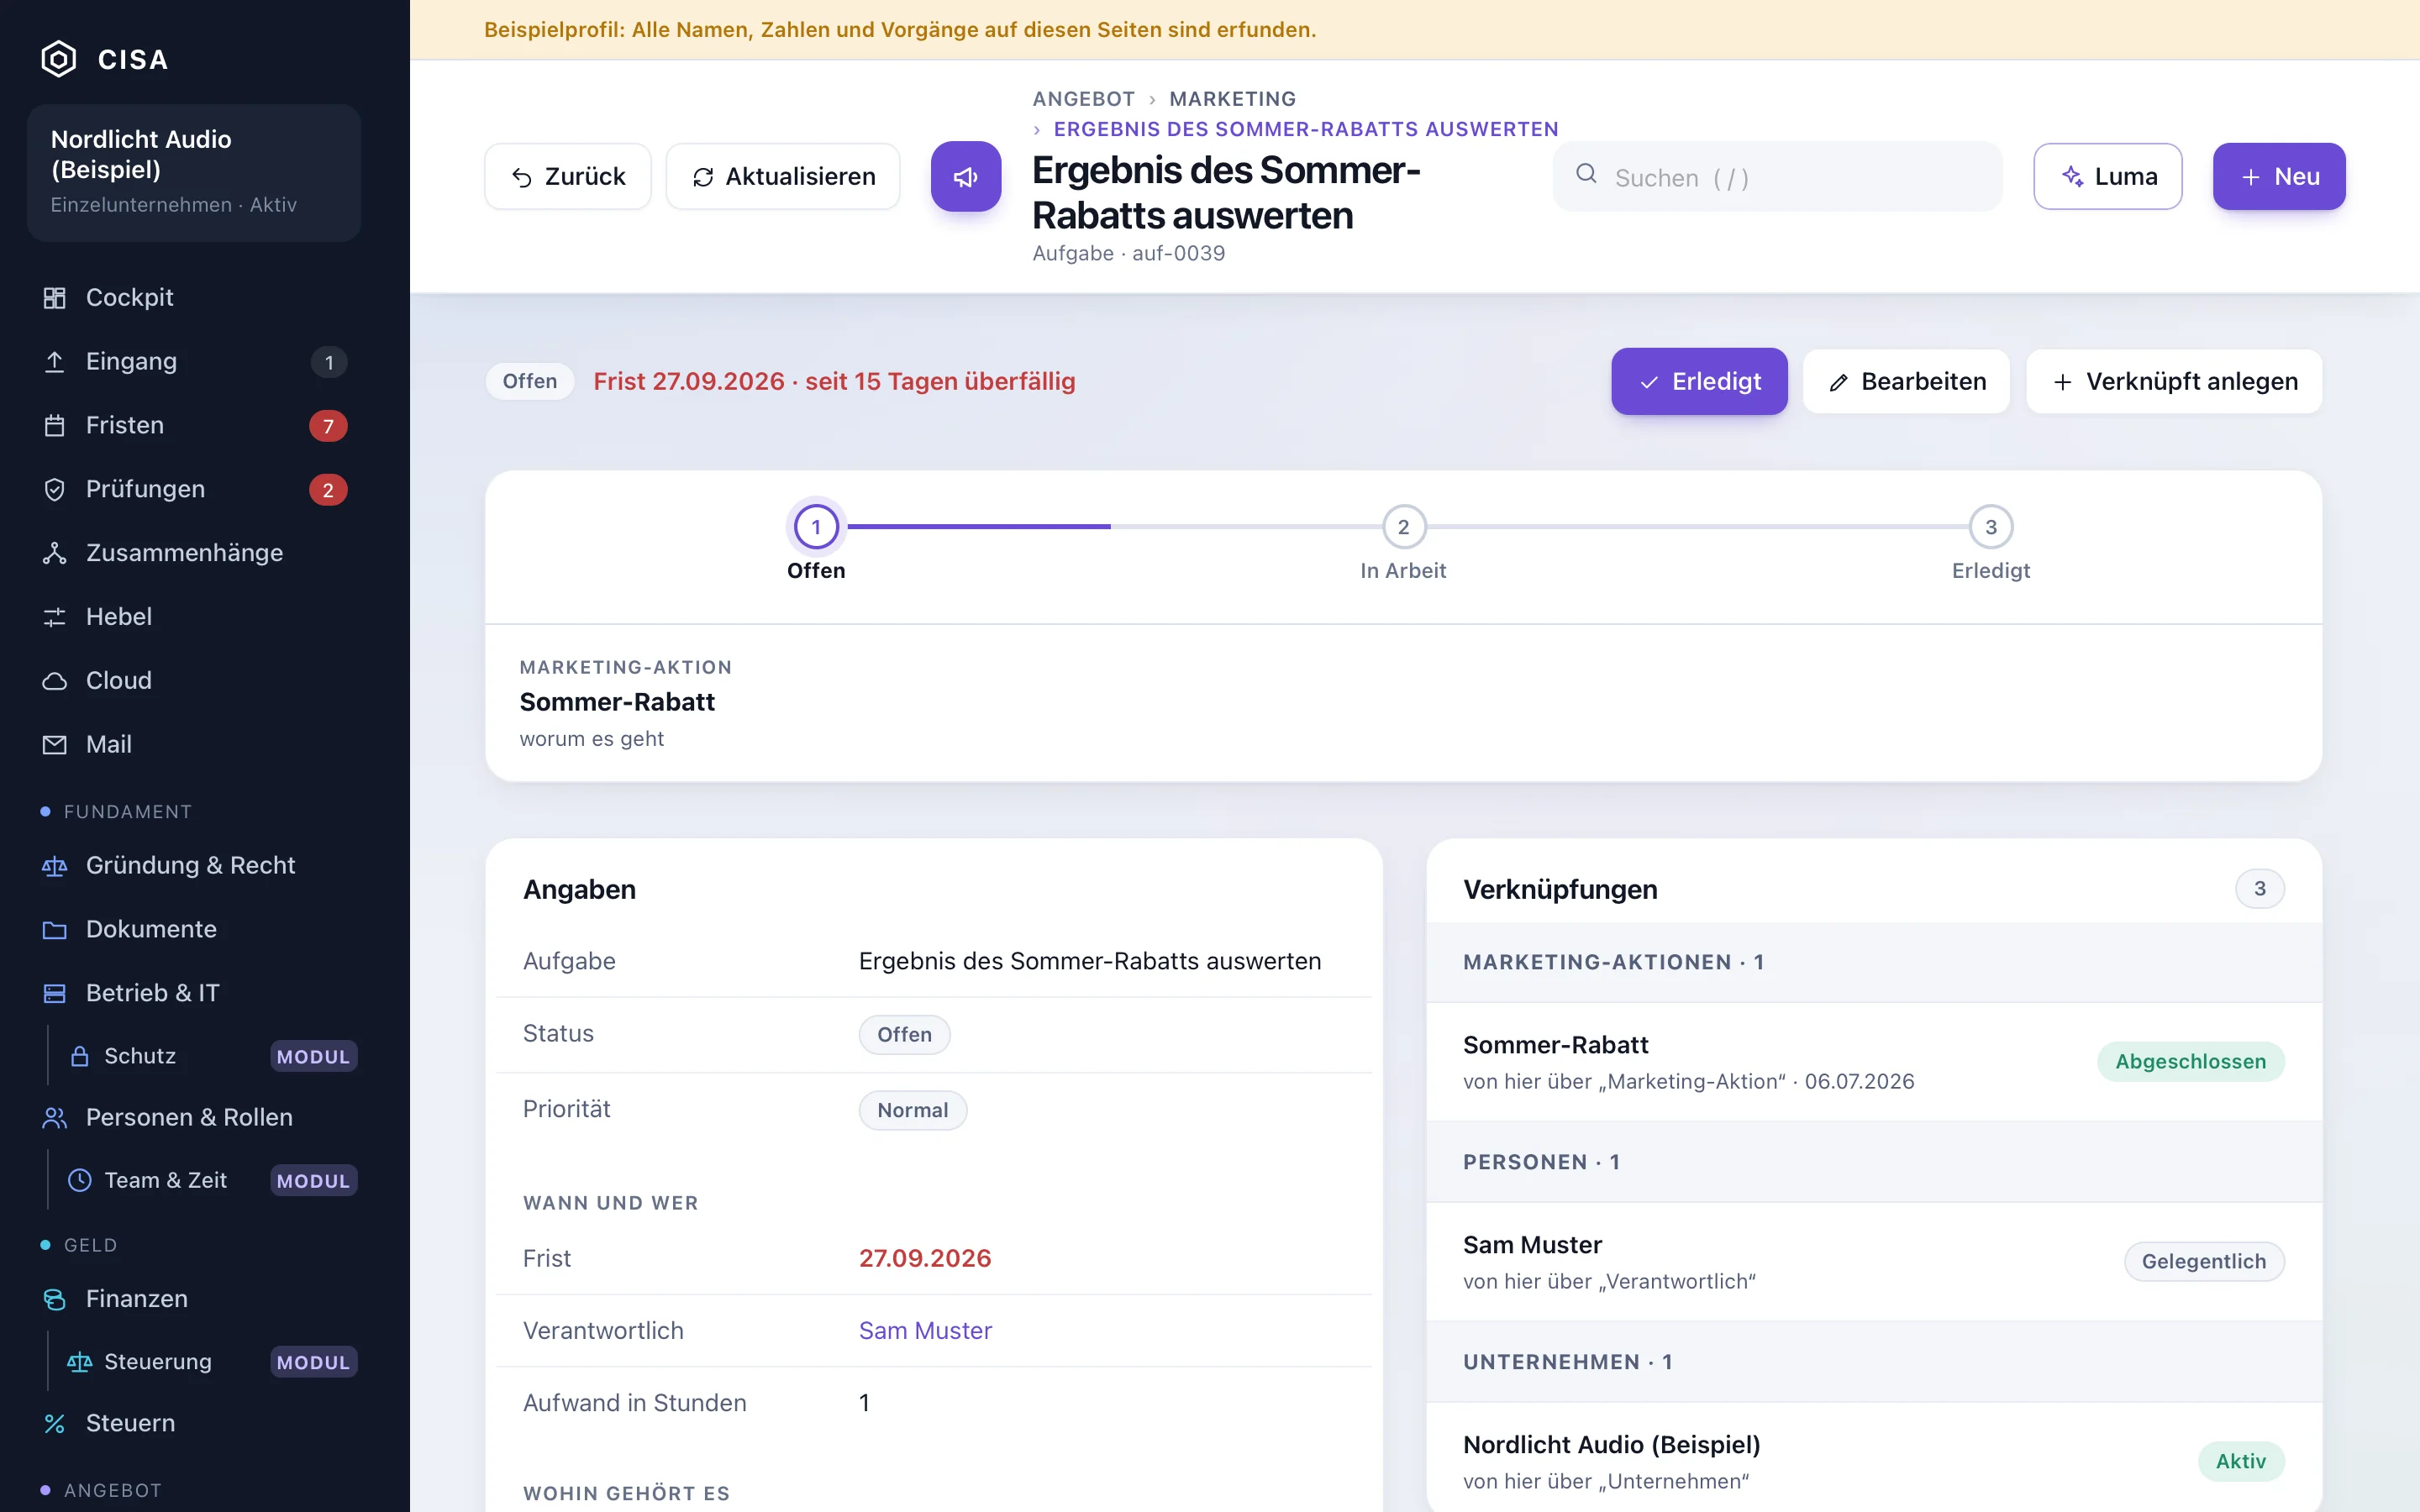
Task: Open Cloud in the sidebar
Action: (x=194, y=681)
